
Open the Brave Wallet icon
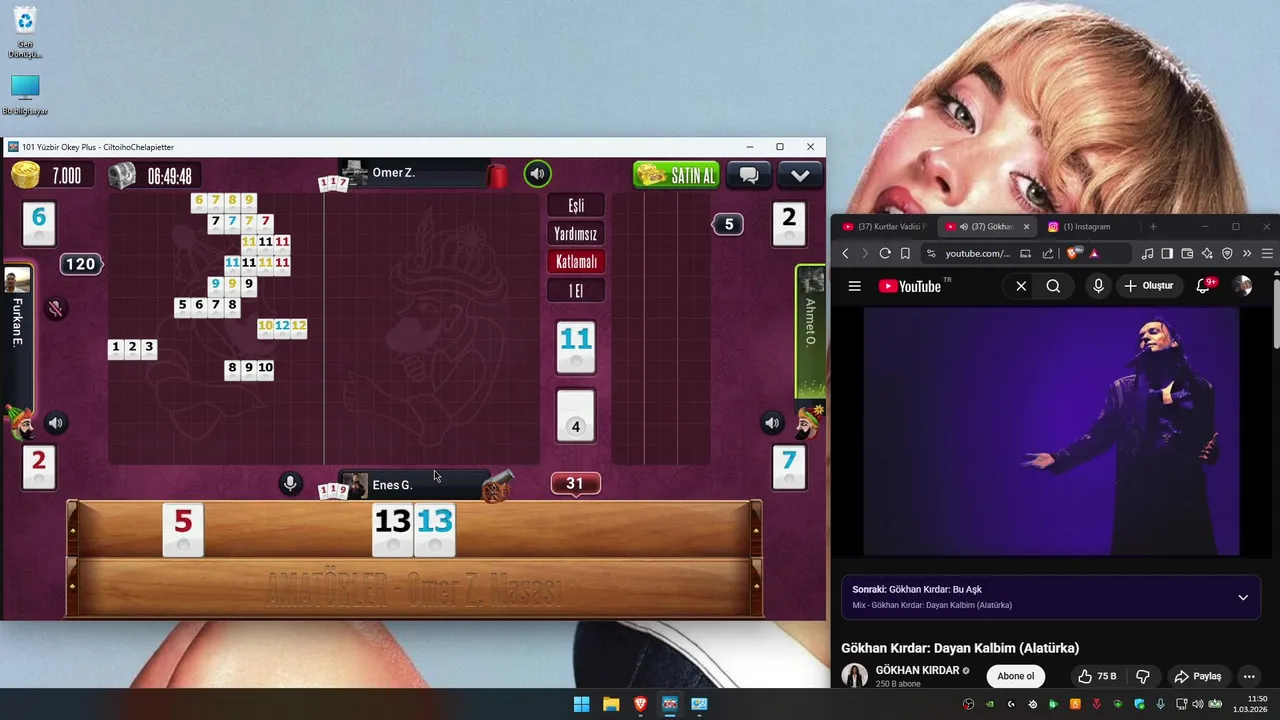[1187, 254]
